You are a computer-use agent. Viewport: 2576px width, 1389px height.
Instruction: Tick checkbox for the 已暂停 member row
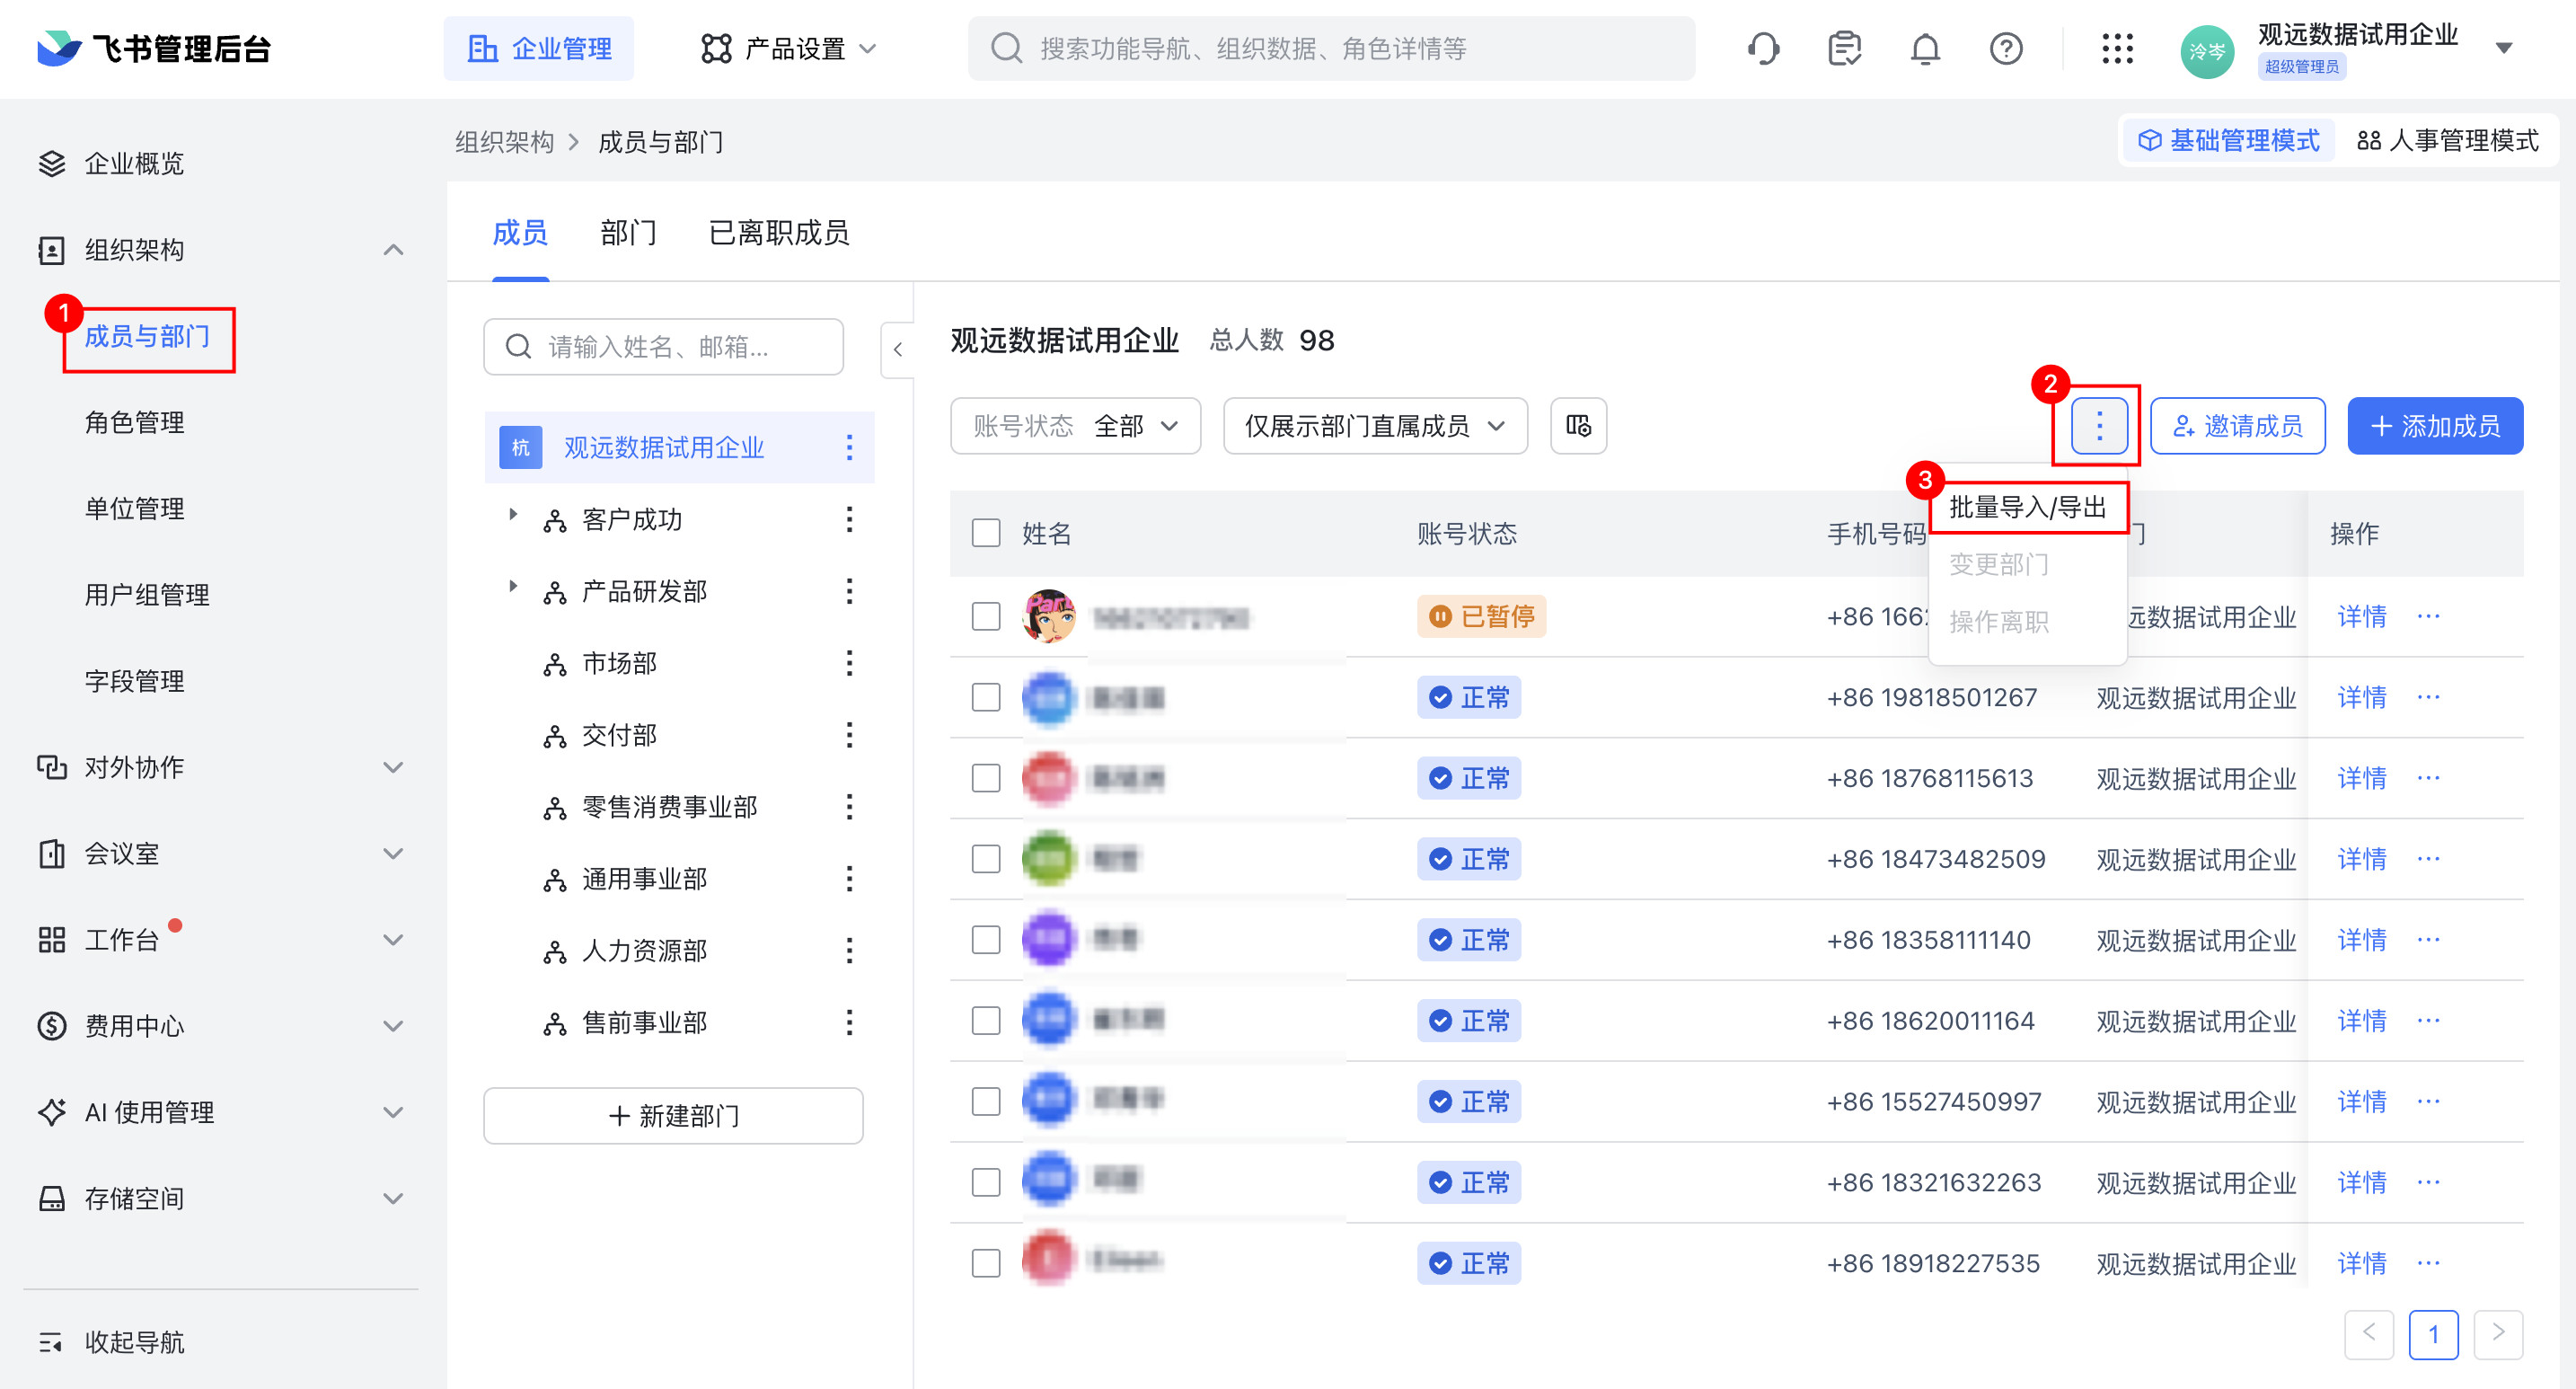(x=986, y=616)
